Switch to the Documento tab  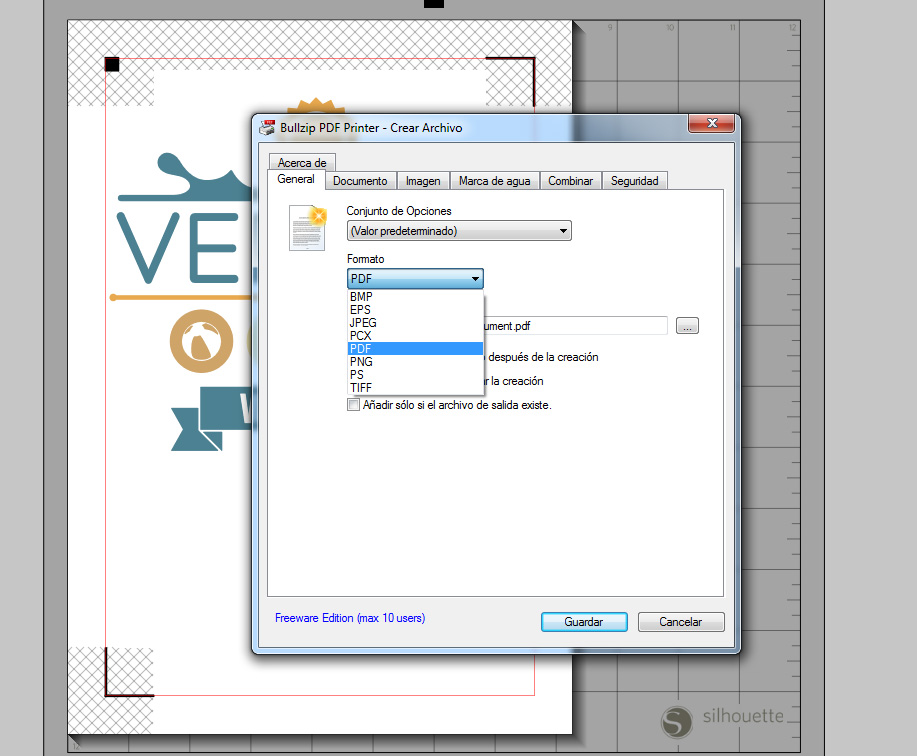[360, 181]
